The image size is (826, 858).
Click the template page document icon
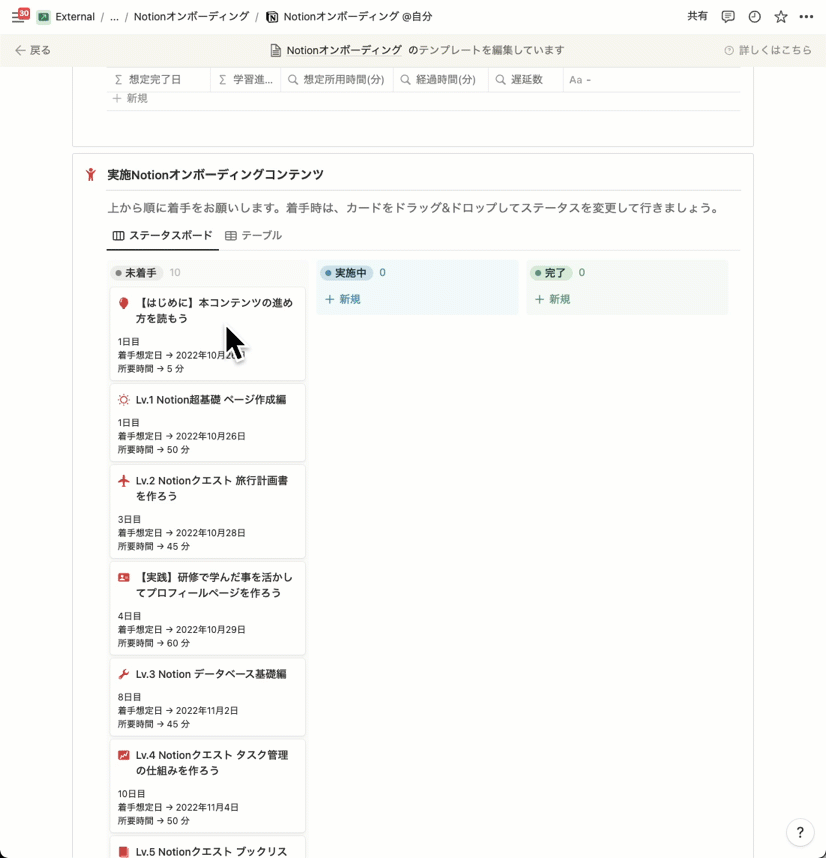click(276, 50)
